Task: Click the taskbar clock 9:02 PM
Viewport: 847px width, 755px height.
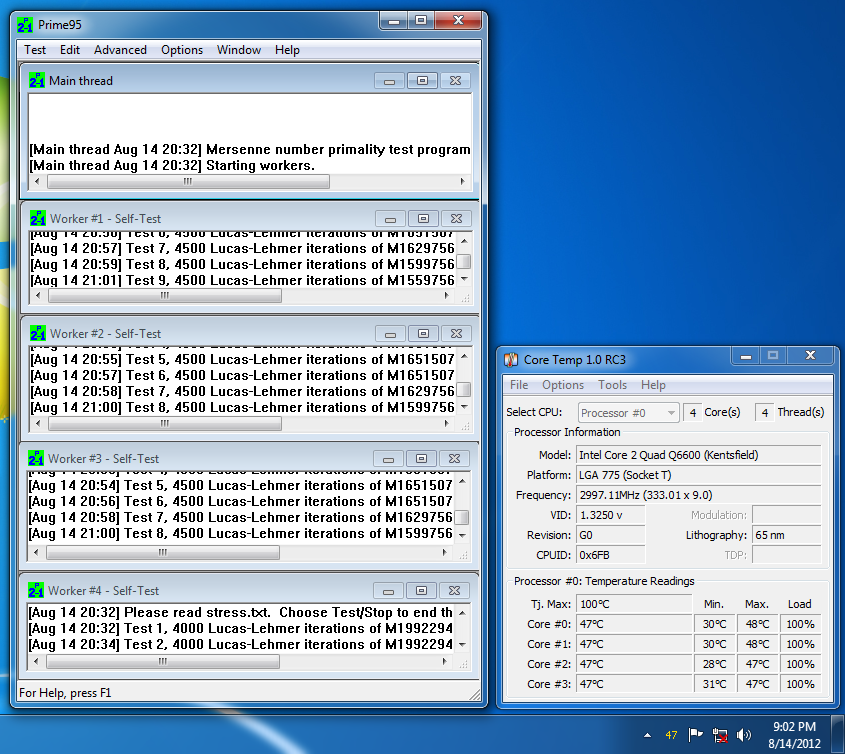Action: click(x=794, y=727)
